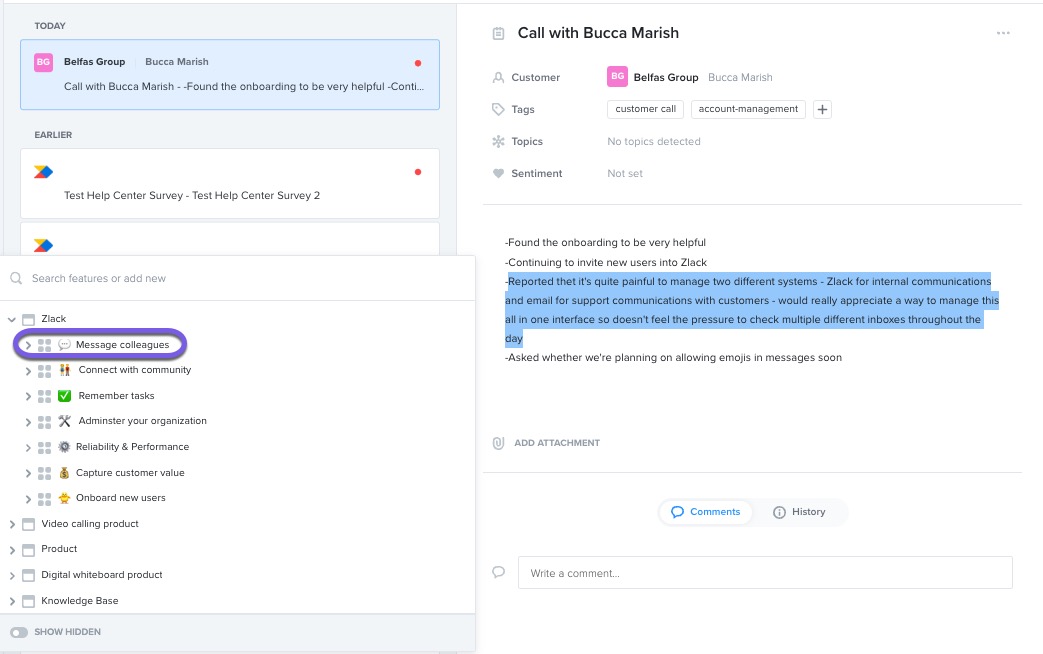Open the three-dot more options menu
The width and height of the screenshot is (1043, 654).
coord(1003,33)
